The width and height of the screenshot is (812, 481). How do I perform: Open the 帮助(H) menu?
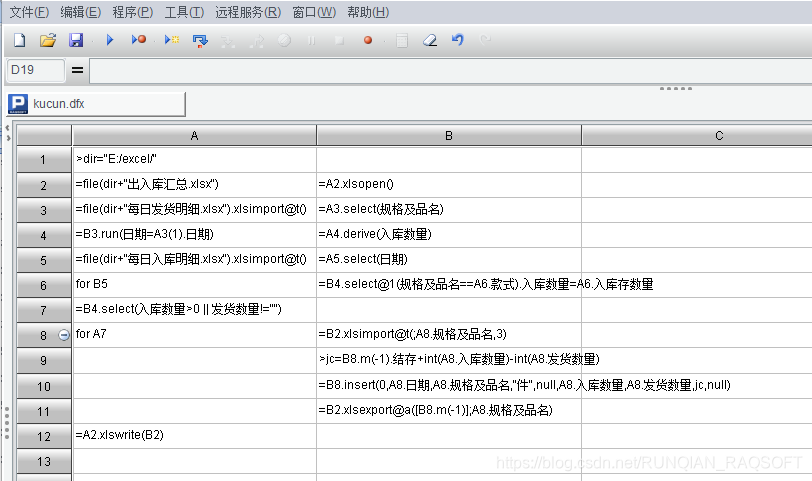coord(368,12)
